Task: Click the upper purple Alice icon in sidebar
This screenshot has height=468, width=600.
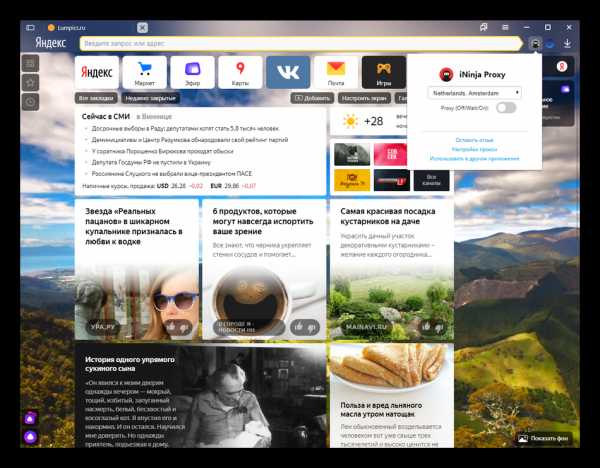Action: tap(30, 419)
